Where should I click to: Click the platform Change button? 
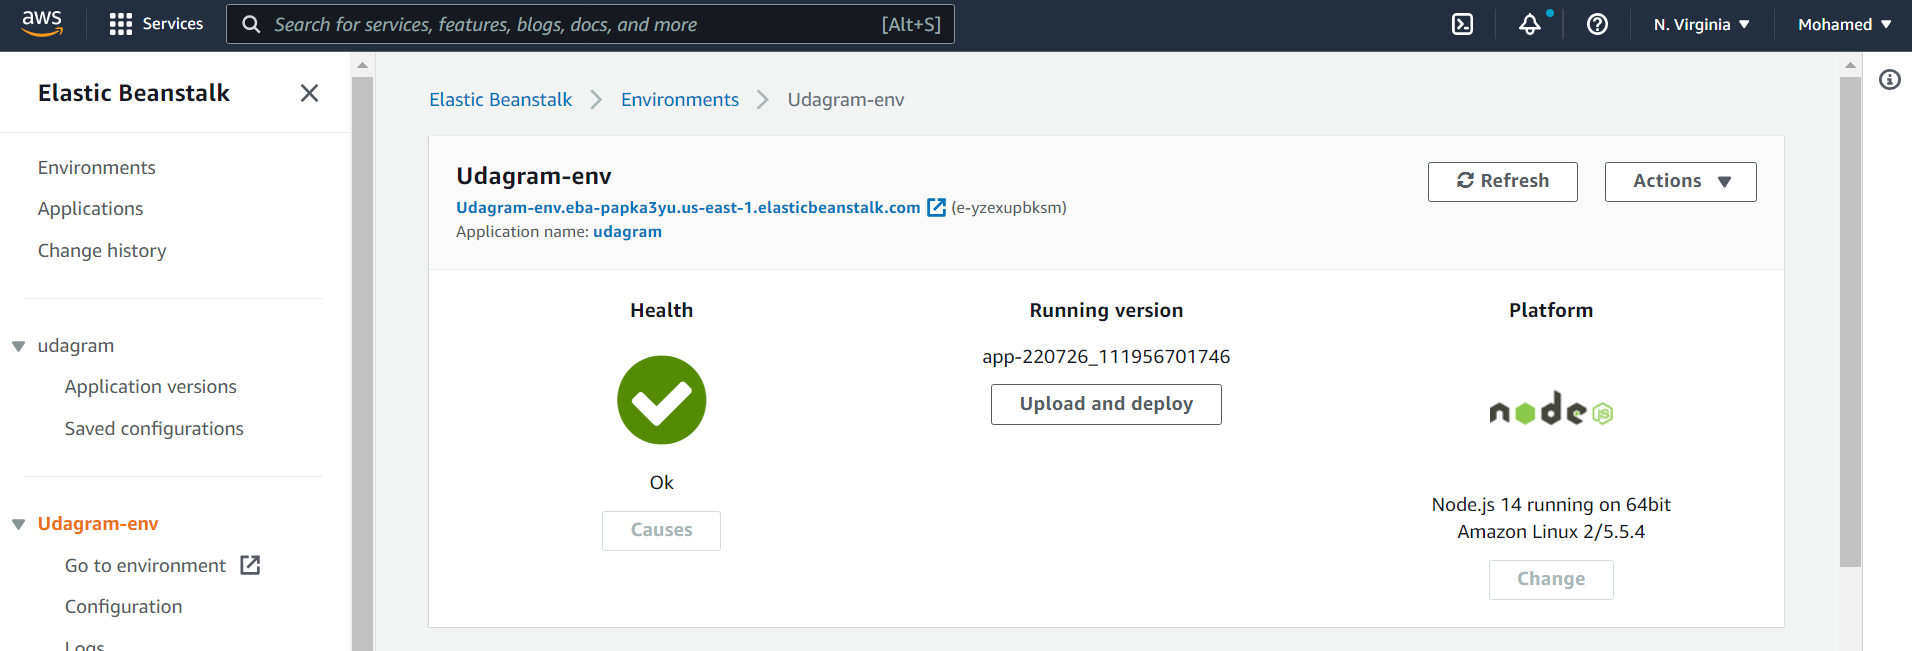pos(1551,579)
